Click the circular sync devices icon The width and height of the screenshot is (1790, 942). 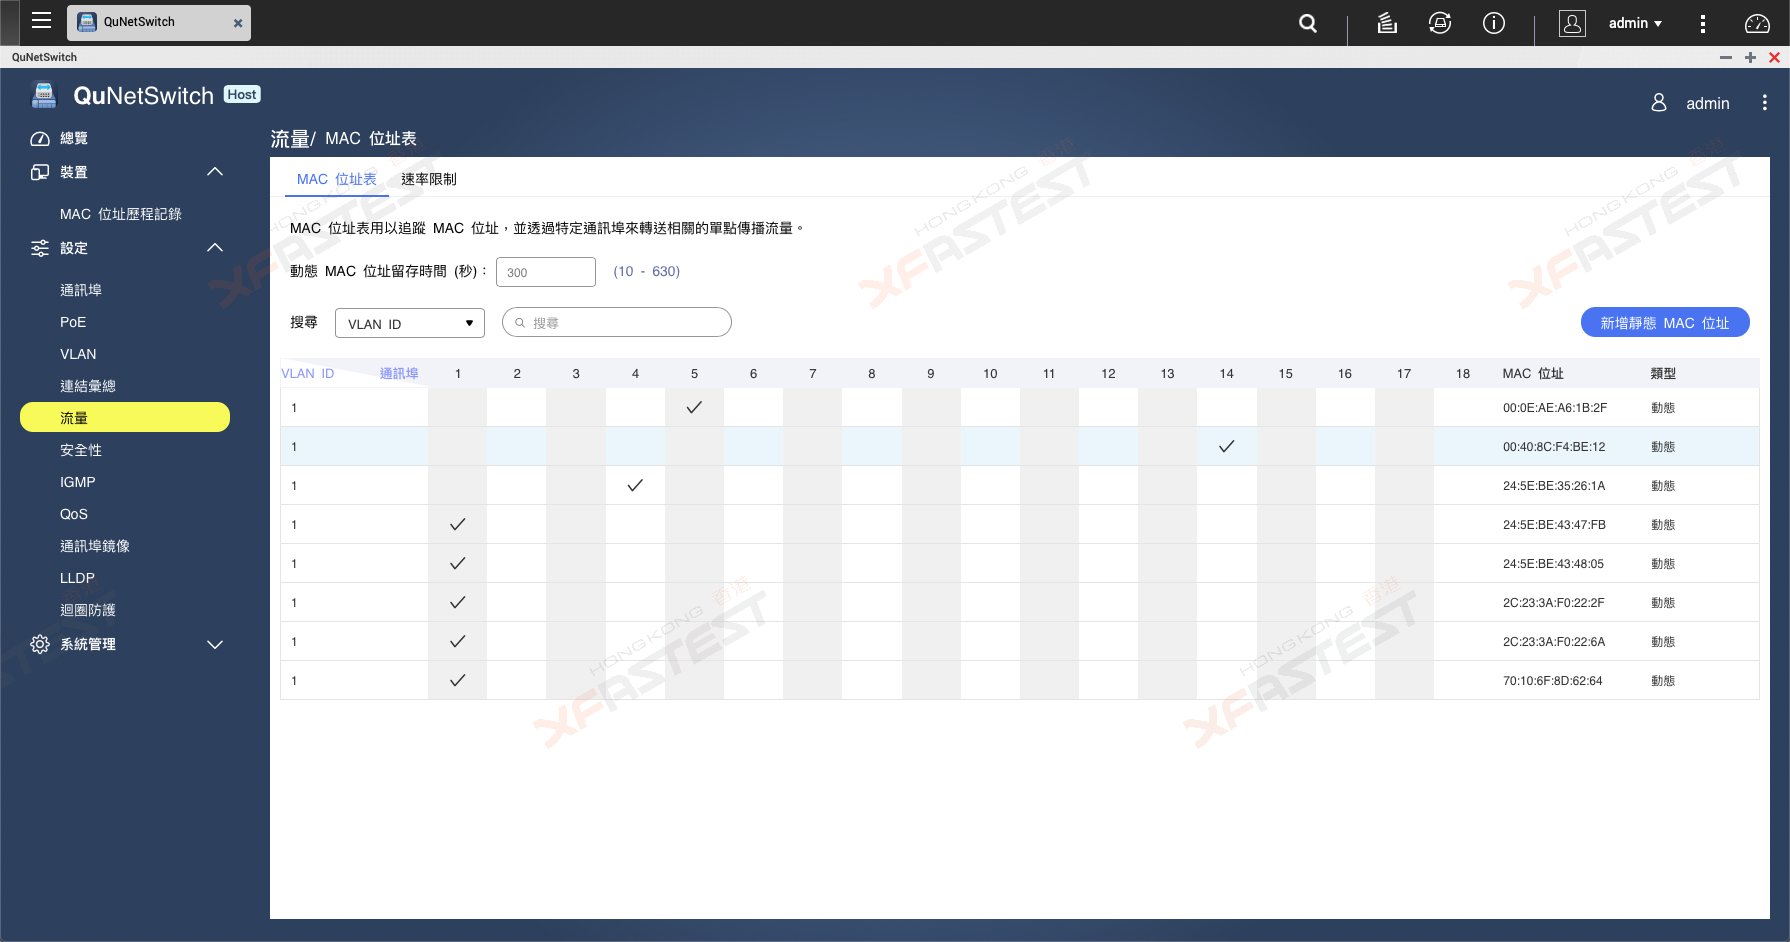click(1440, 23)
